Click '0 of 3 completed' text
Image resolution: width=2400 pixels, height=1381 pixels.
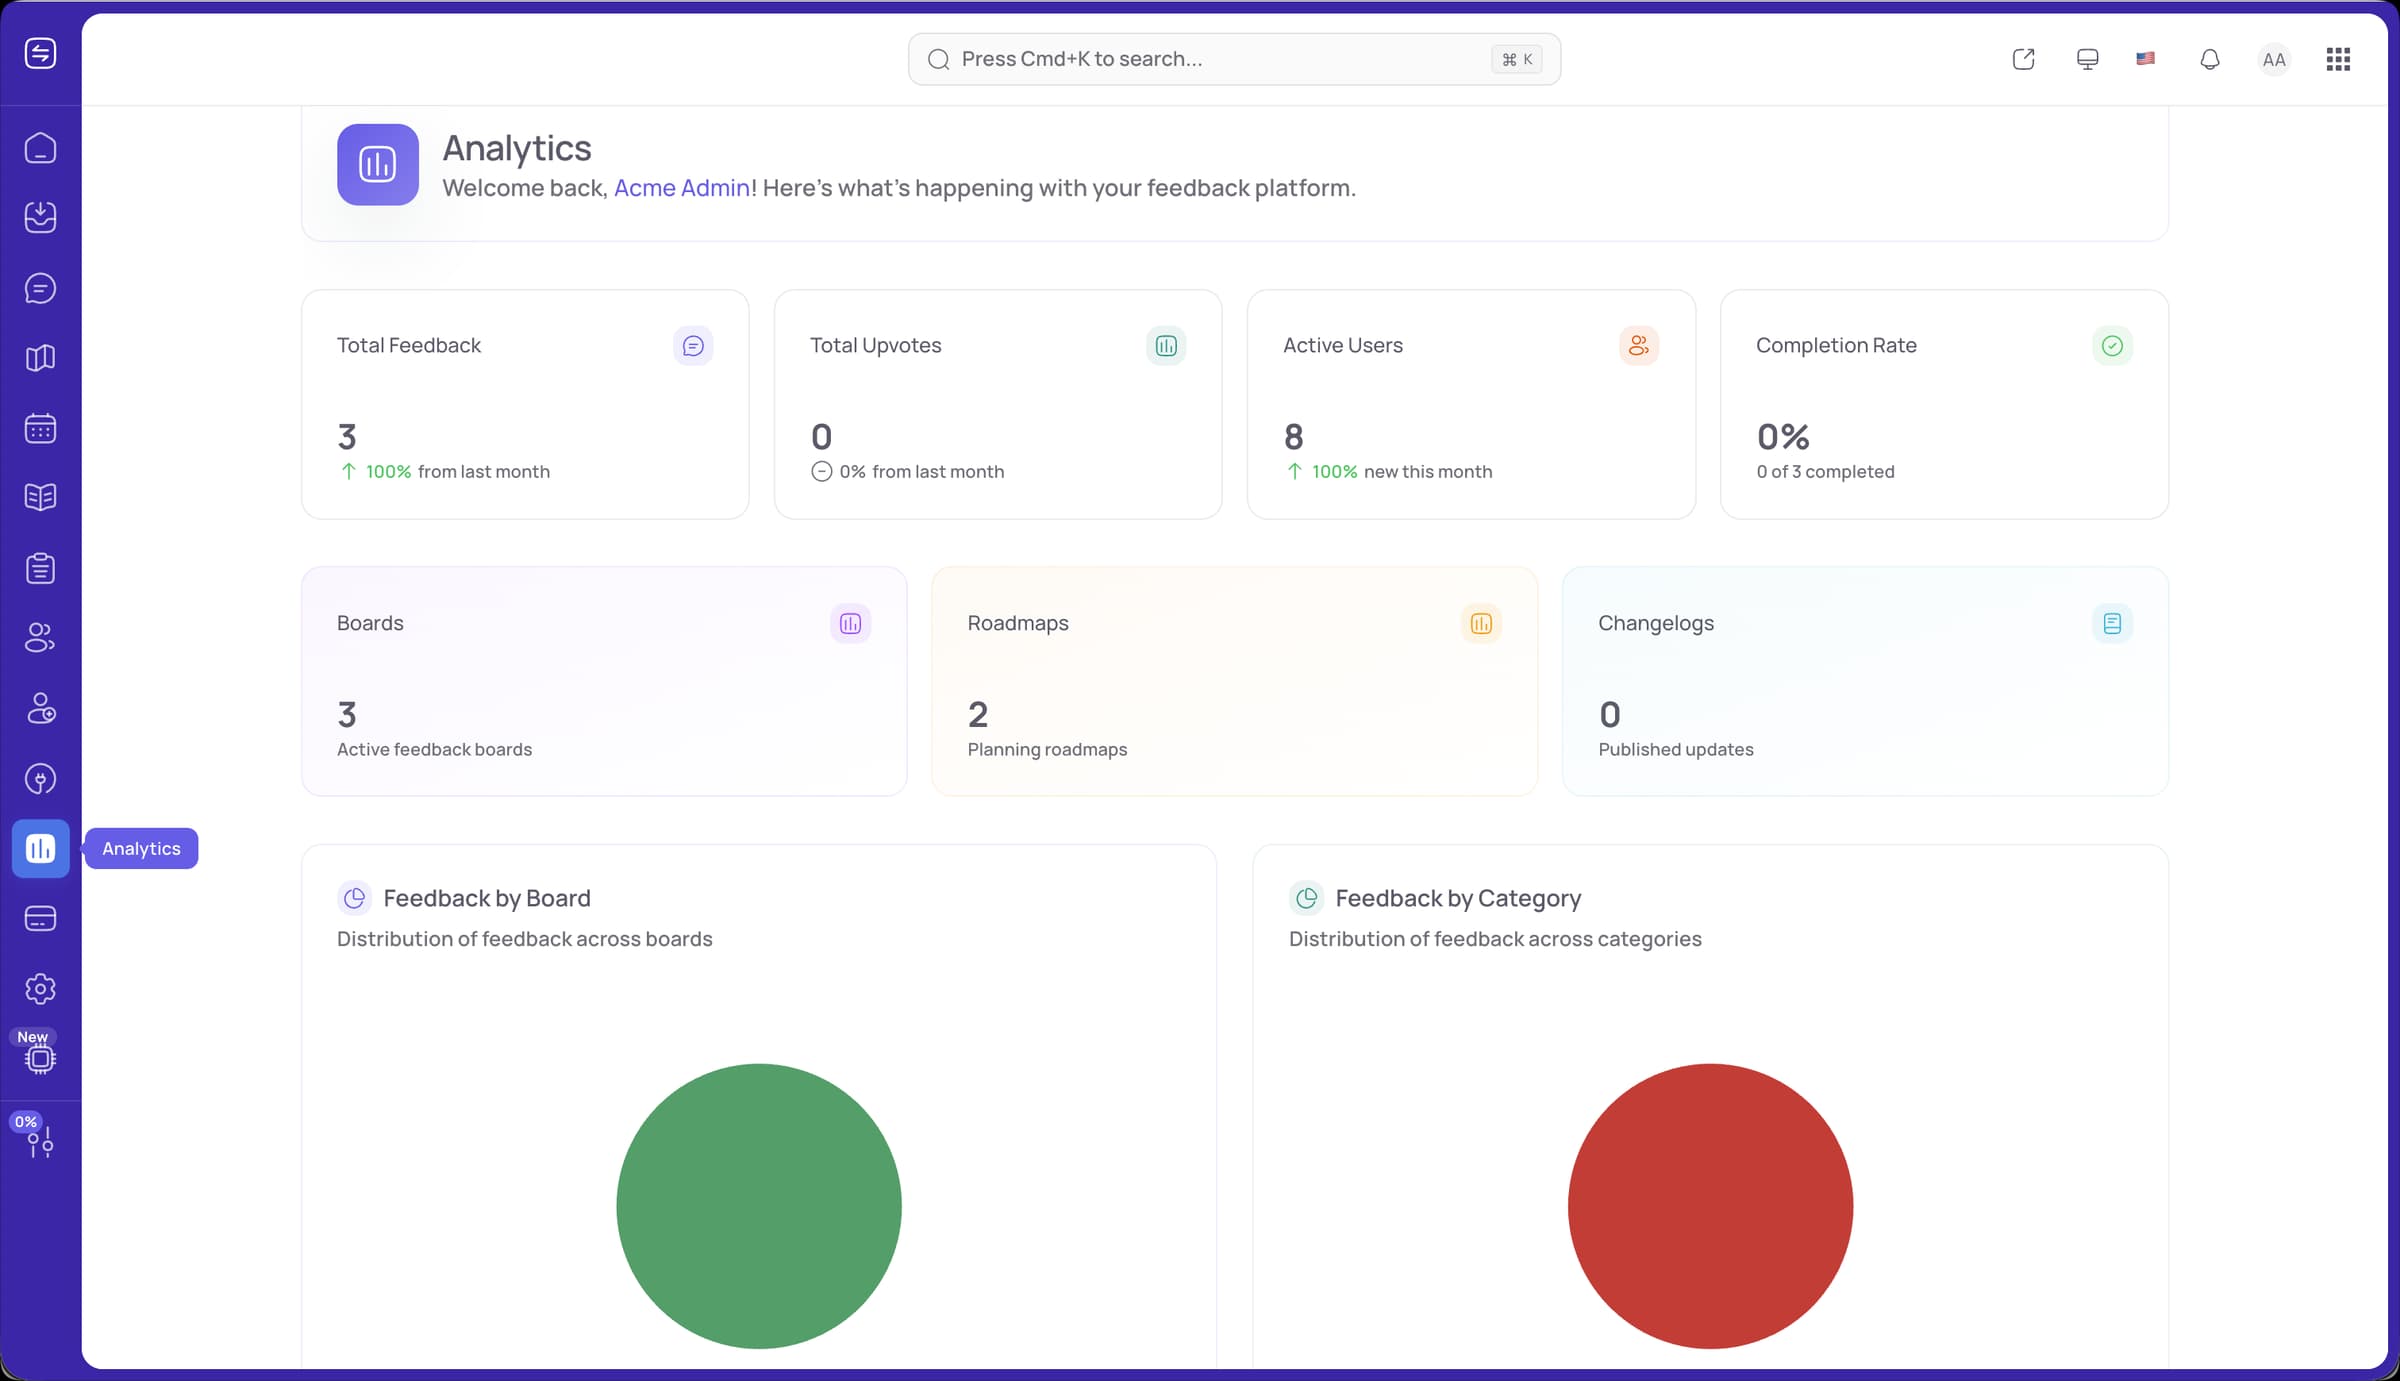1825,471
